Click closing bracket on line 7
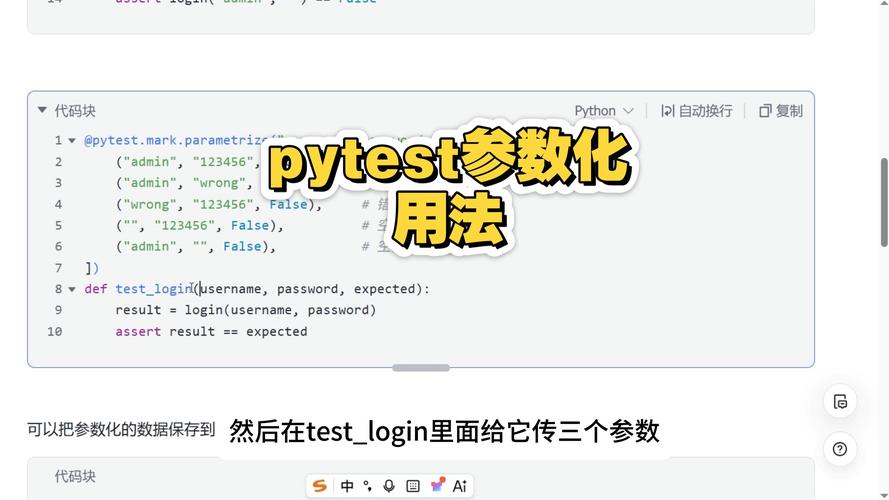This screenshot has width=889, height=500. tap(92, 268)
